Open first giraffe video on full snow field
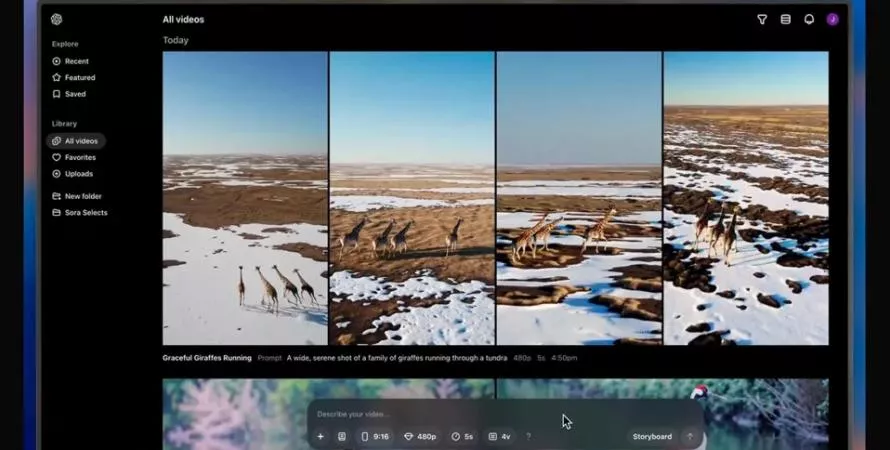 245,198
